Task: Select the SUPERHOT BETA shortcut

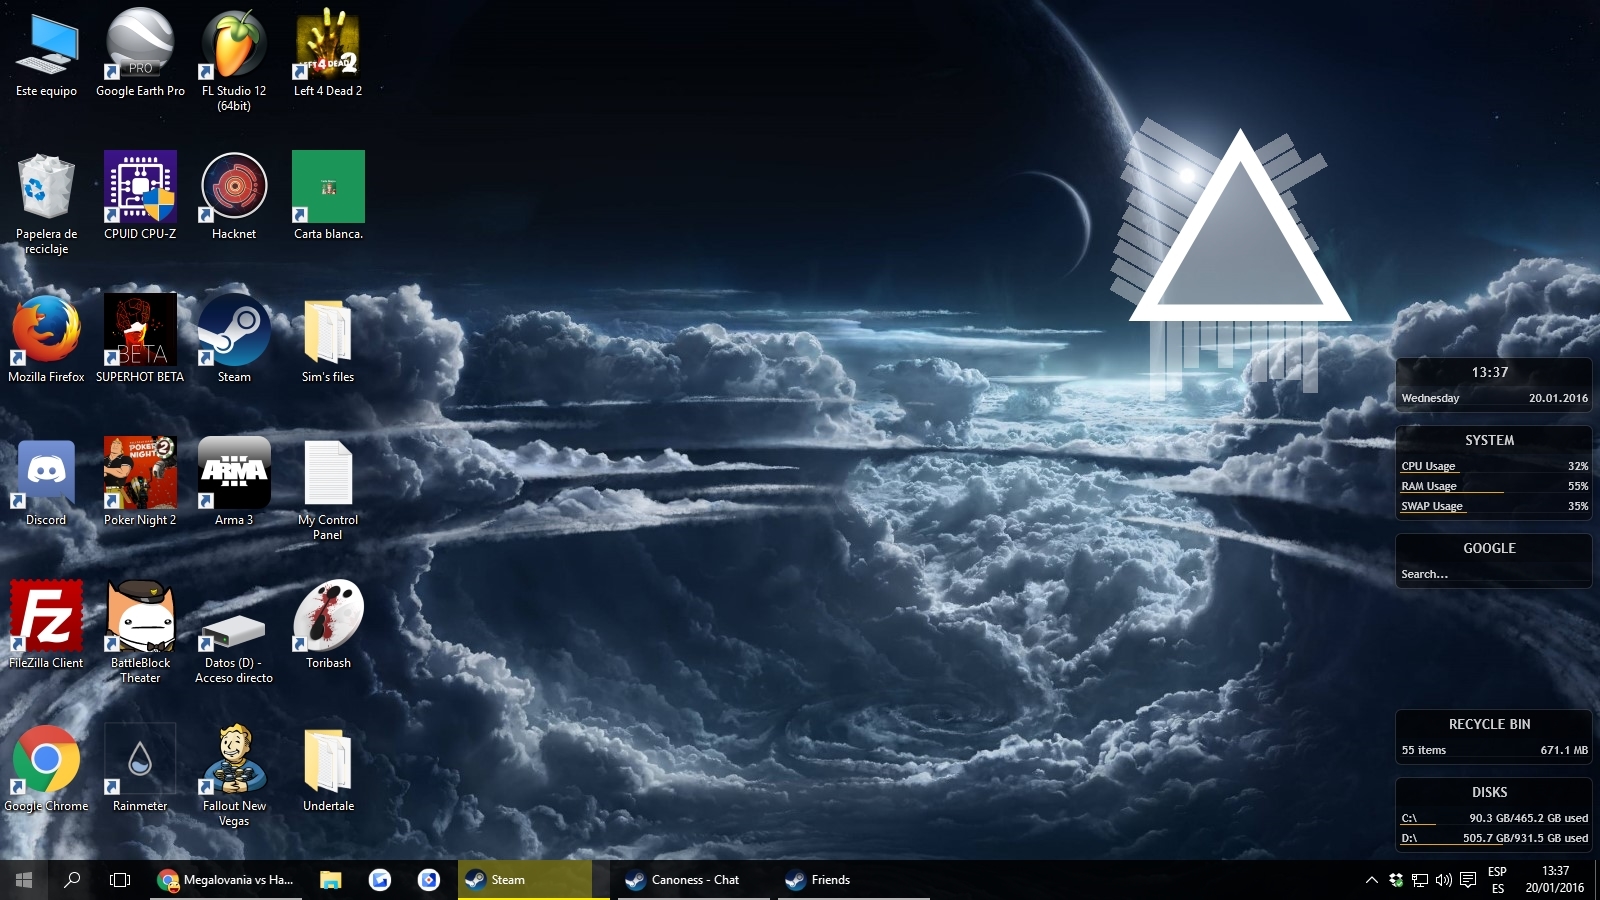Action: [x=140, y=340]
